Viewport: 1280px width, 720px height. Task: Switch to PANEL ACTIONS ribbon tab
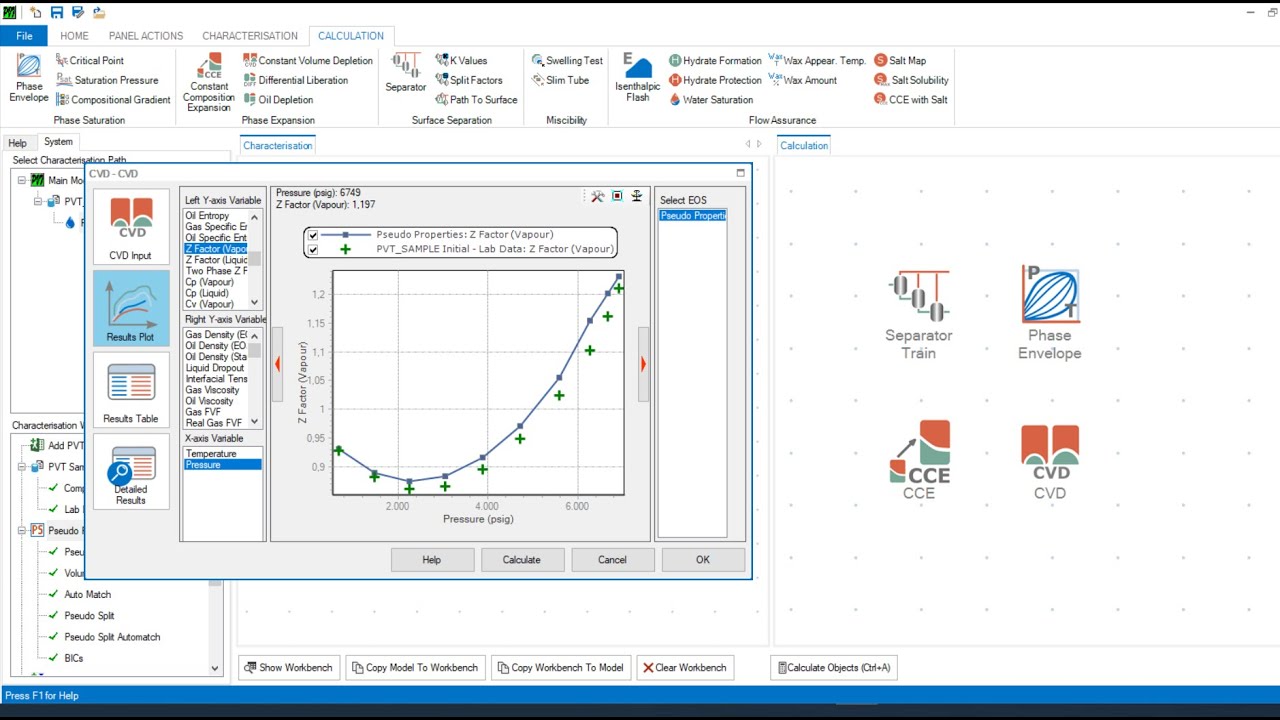point(146,36)
